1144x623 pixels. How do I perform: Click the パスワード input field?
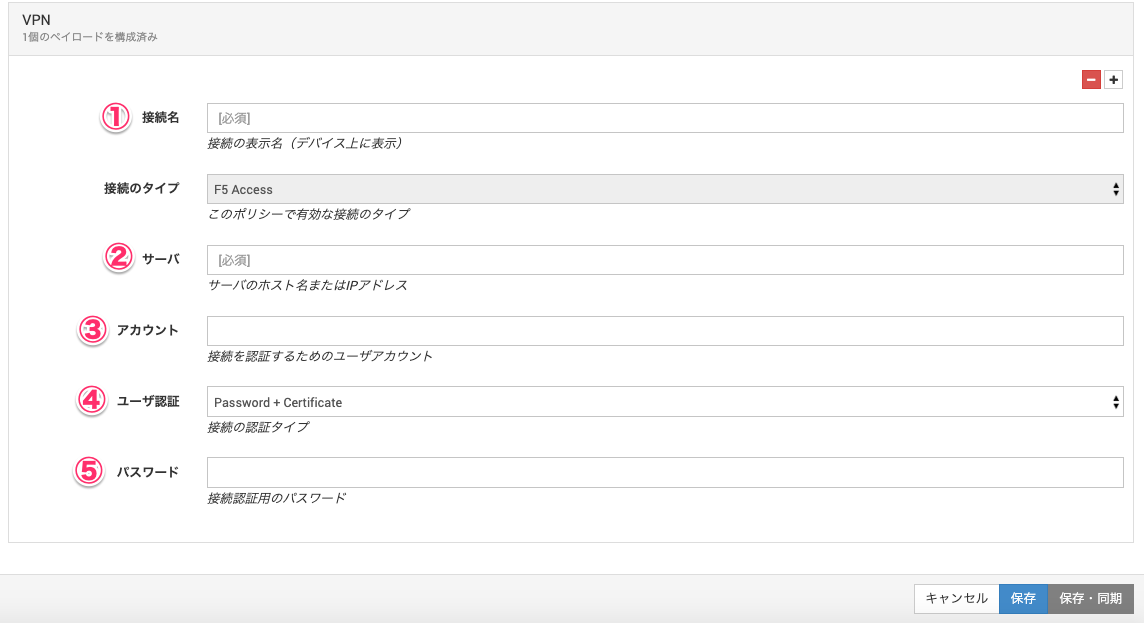(665, 472)
